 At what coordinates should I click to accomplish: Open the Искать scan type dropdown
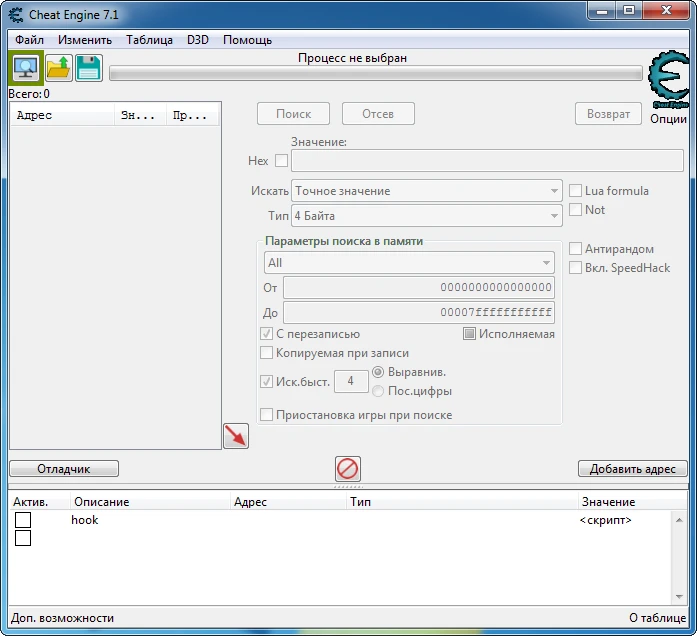[x=427, y=191]
